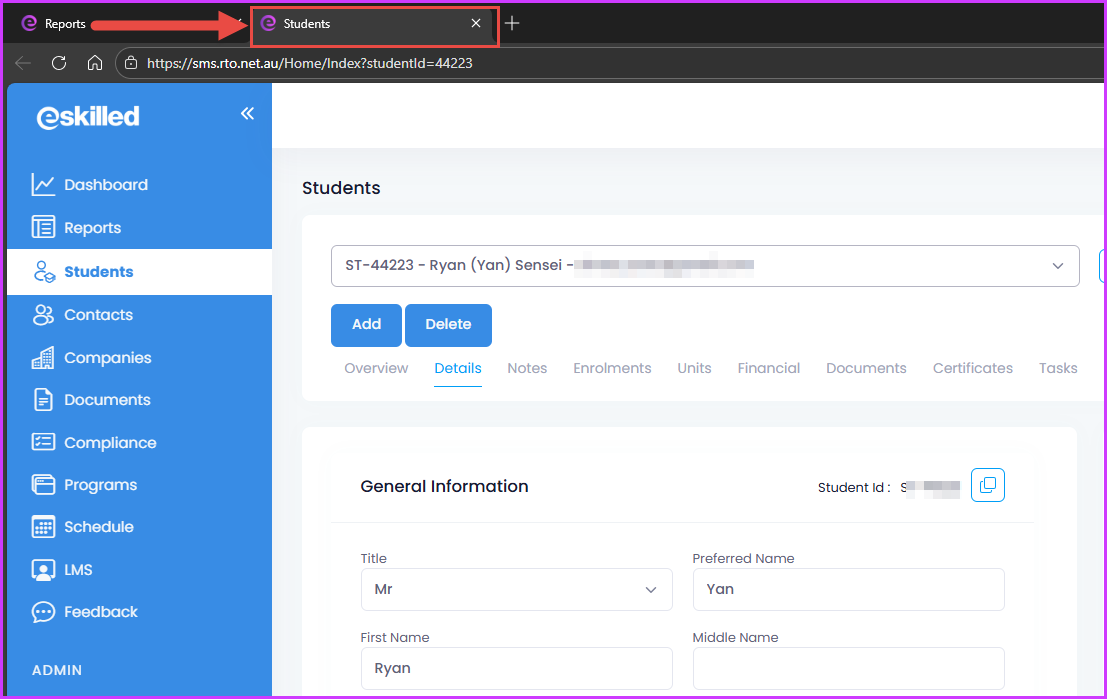Click the Compliance checklist icon
Screen dimensions: 1107x699
tap(43, 443)
